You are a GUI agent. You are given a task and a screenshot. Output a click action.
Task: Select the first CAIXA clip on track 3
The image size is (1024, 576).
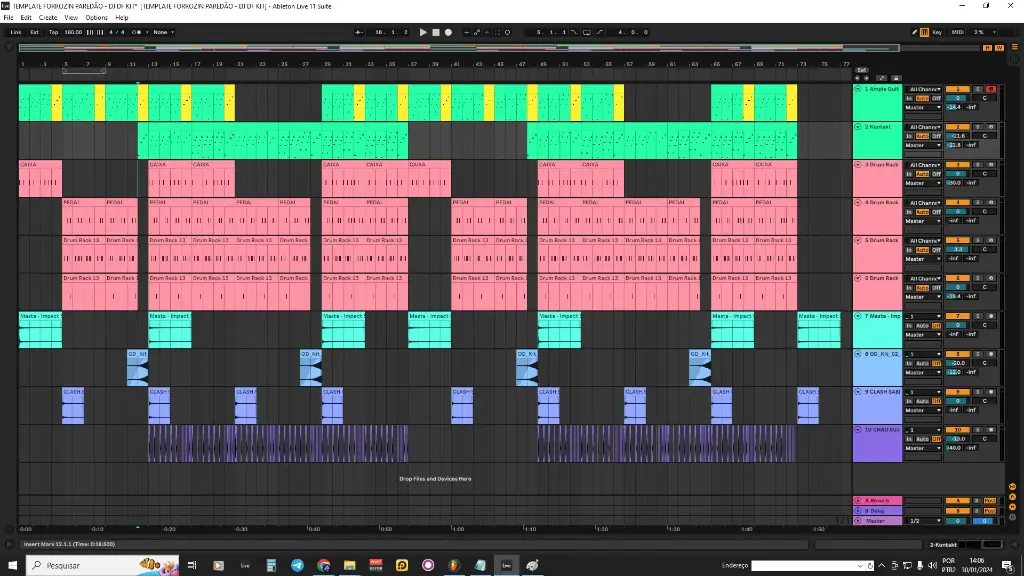pos(40,178)
